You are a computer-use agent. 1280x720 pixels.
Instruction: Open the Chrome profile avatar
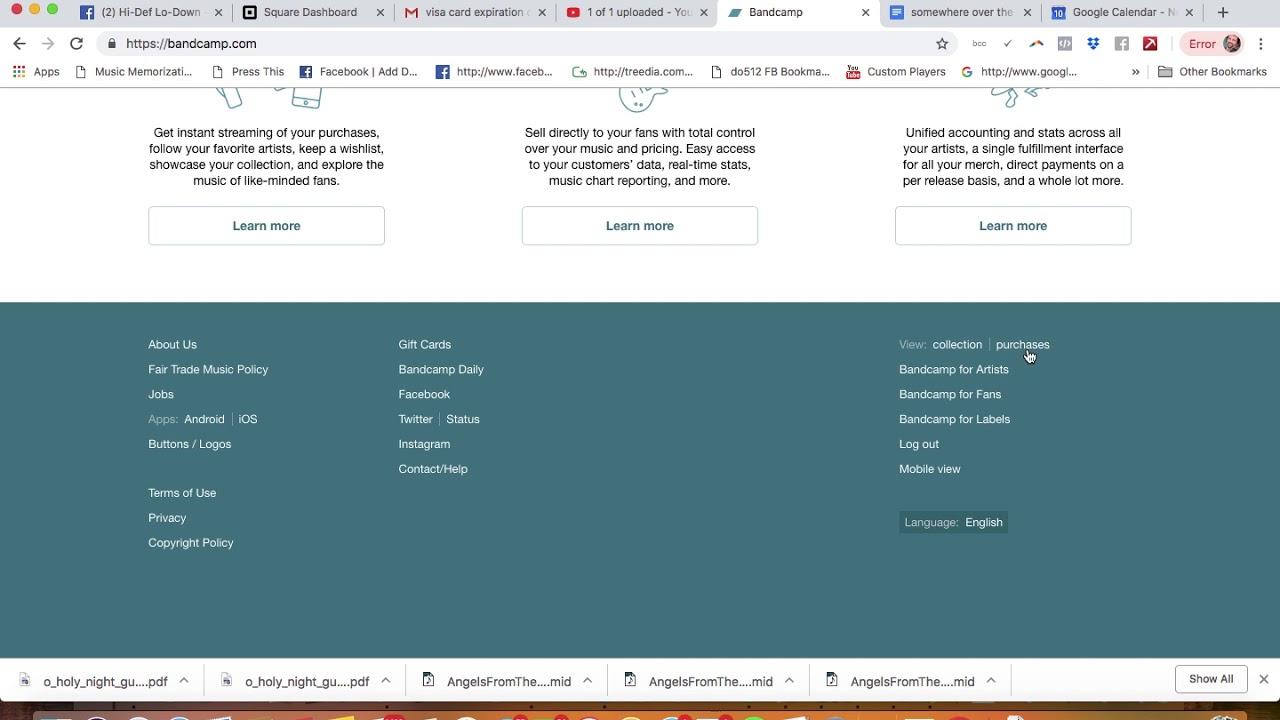[x=1230, y=44]
